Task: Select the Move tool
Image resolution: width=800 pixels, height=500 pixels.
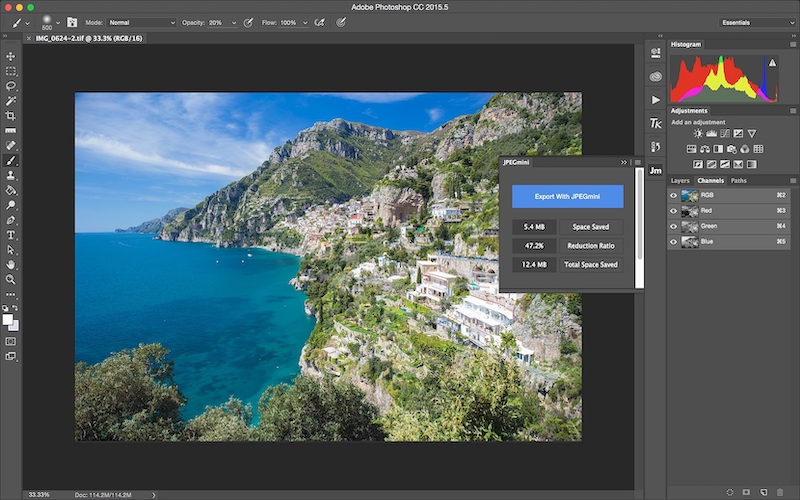Action: (x=11, y=57)
